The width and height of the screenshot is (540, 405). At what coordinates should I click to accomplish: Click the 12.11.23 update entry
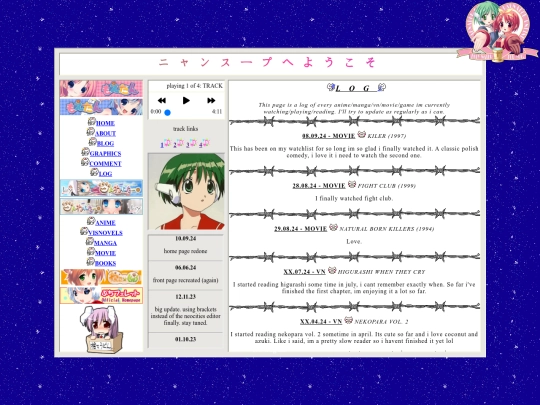[x=186, y=310]
